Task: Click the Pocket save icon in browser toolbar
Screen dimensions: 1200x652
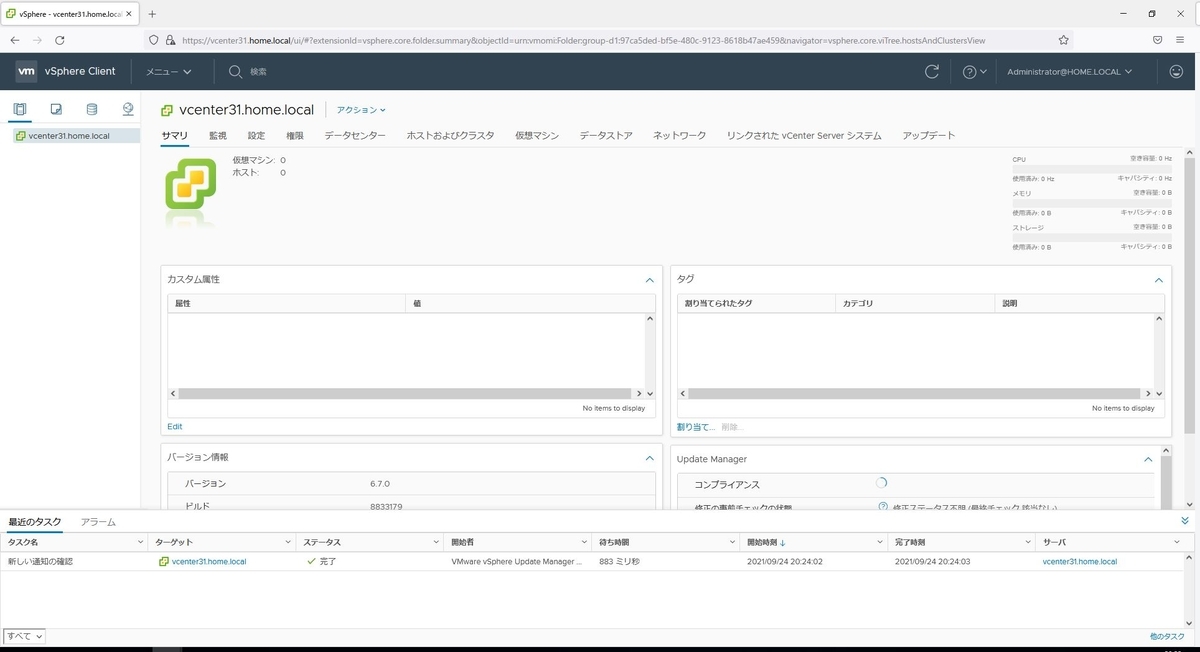Action: [1157, 40]
